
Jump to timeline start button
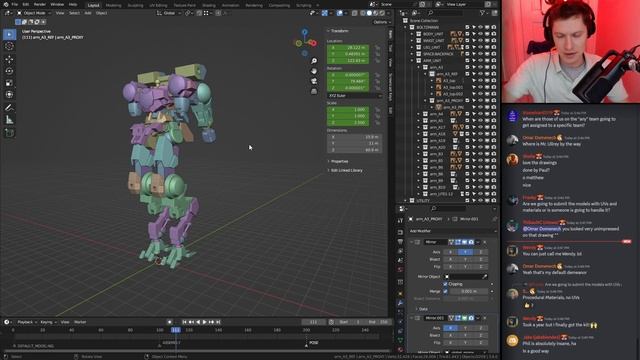point(184,322)
